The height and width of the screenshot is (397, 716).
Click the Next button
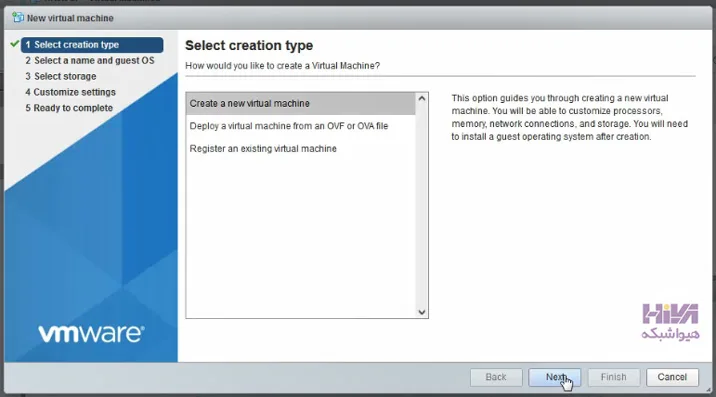pos(554,377)
